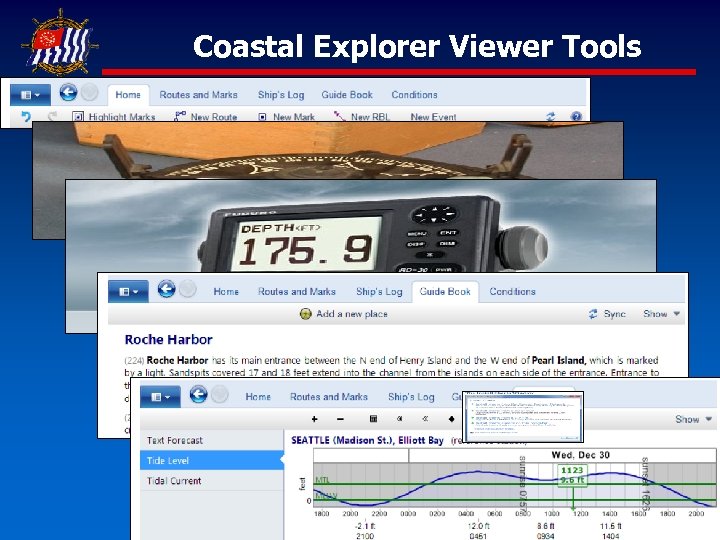Open application menu in Conditions window
The width and height of the screenshot is (720, 540).
click(160, 397)
